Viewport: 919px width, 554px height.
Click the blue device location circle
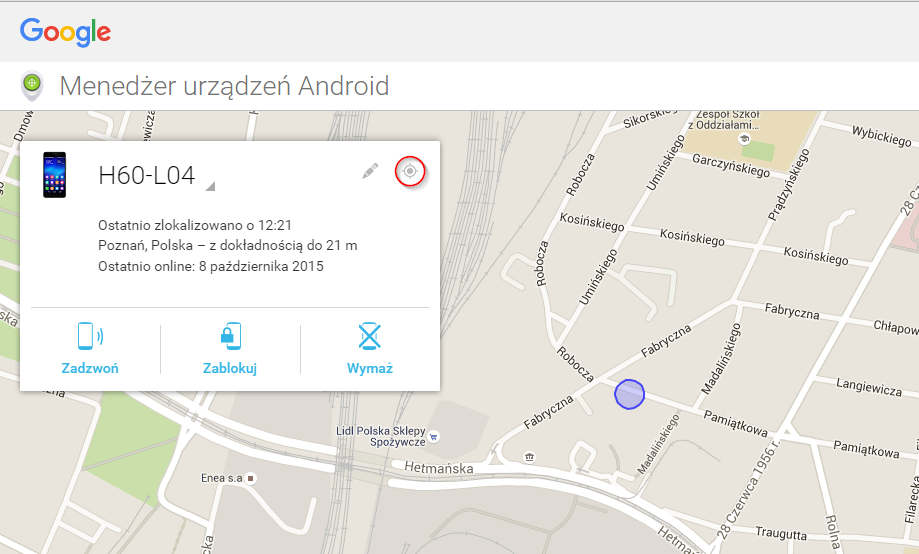click(x=629, y=394)
